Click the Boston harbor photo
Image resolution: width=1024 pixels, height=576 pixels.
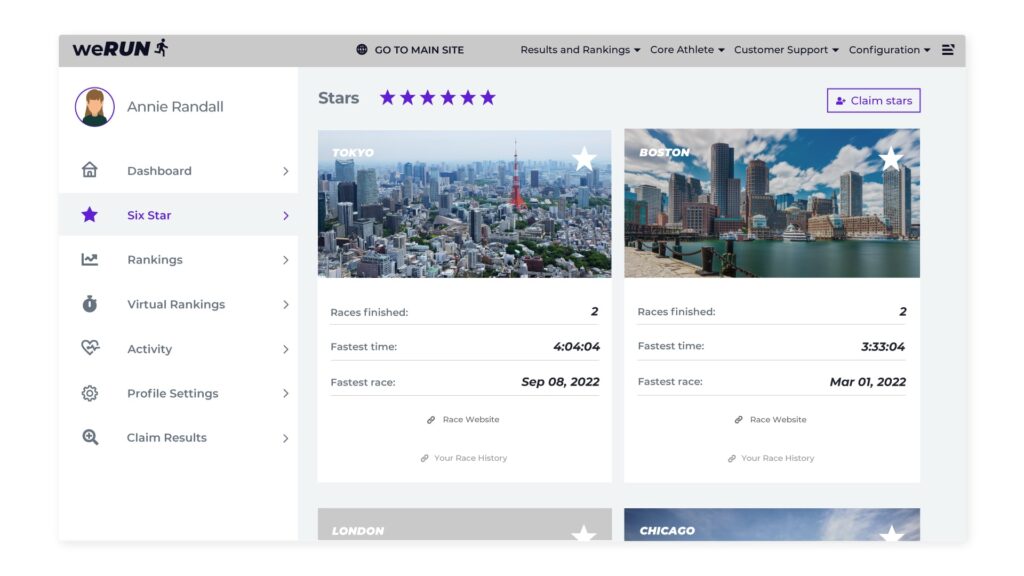772,203
